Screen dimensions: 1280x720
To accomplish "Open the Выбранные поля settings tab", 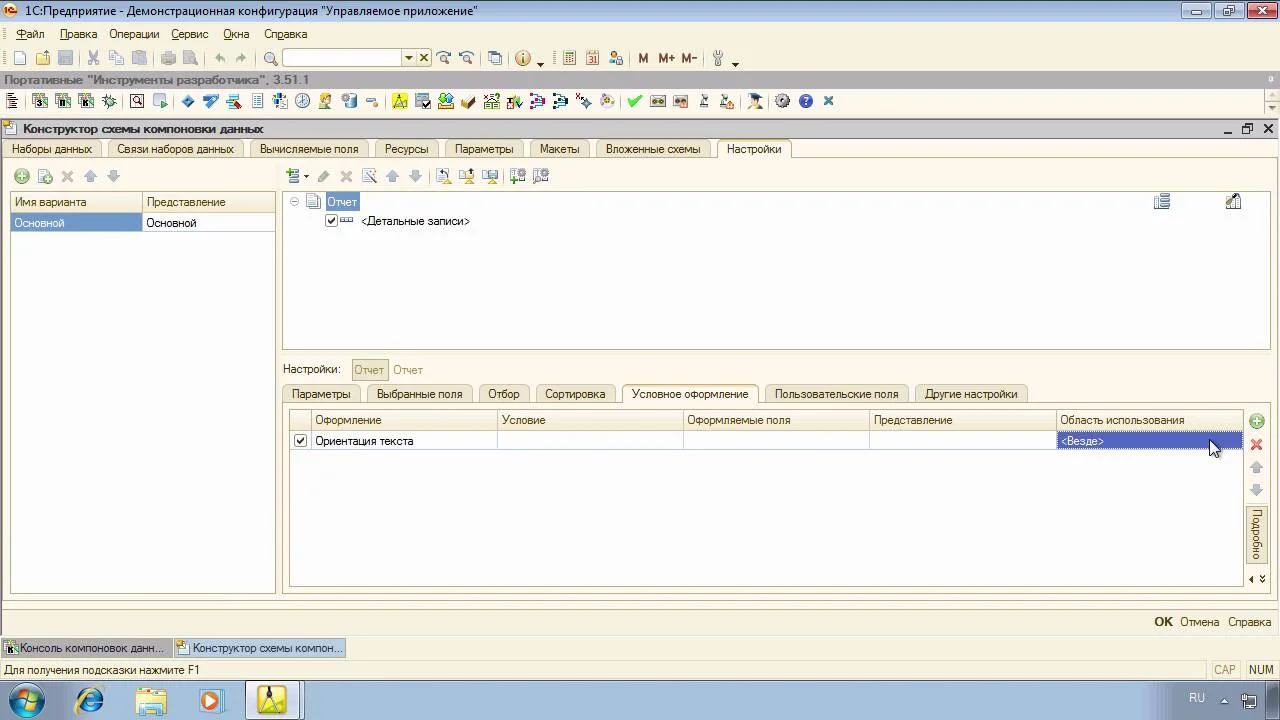I will (x=419, y=394).
